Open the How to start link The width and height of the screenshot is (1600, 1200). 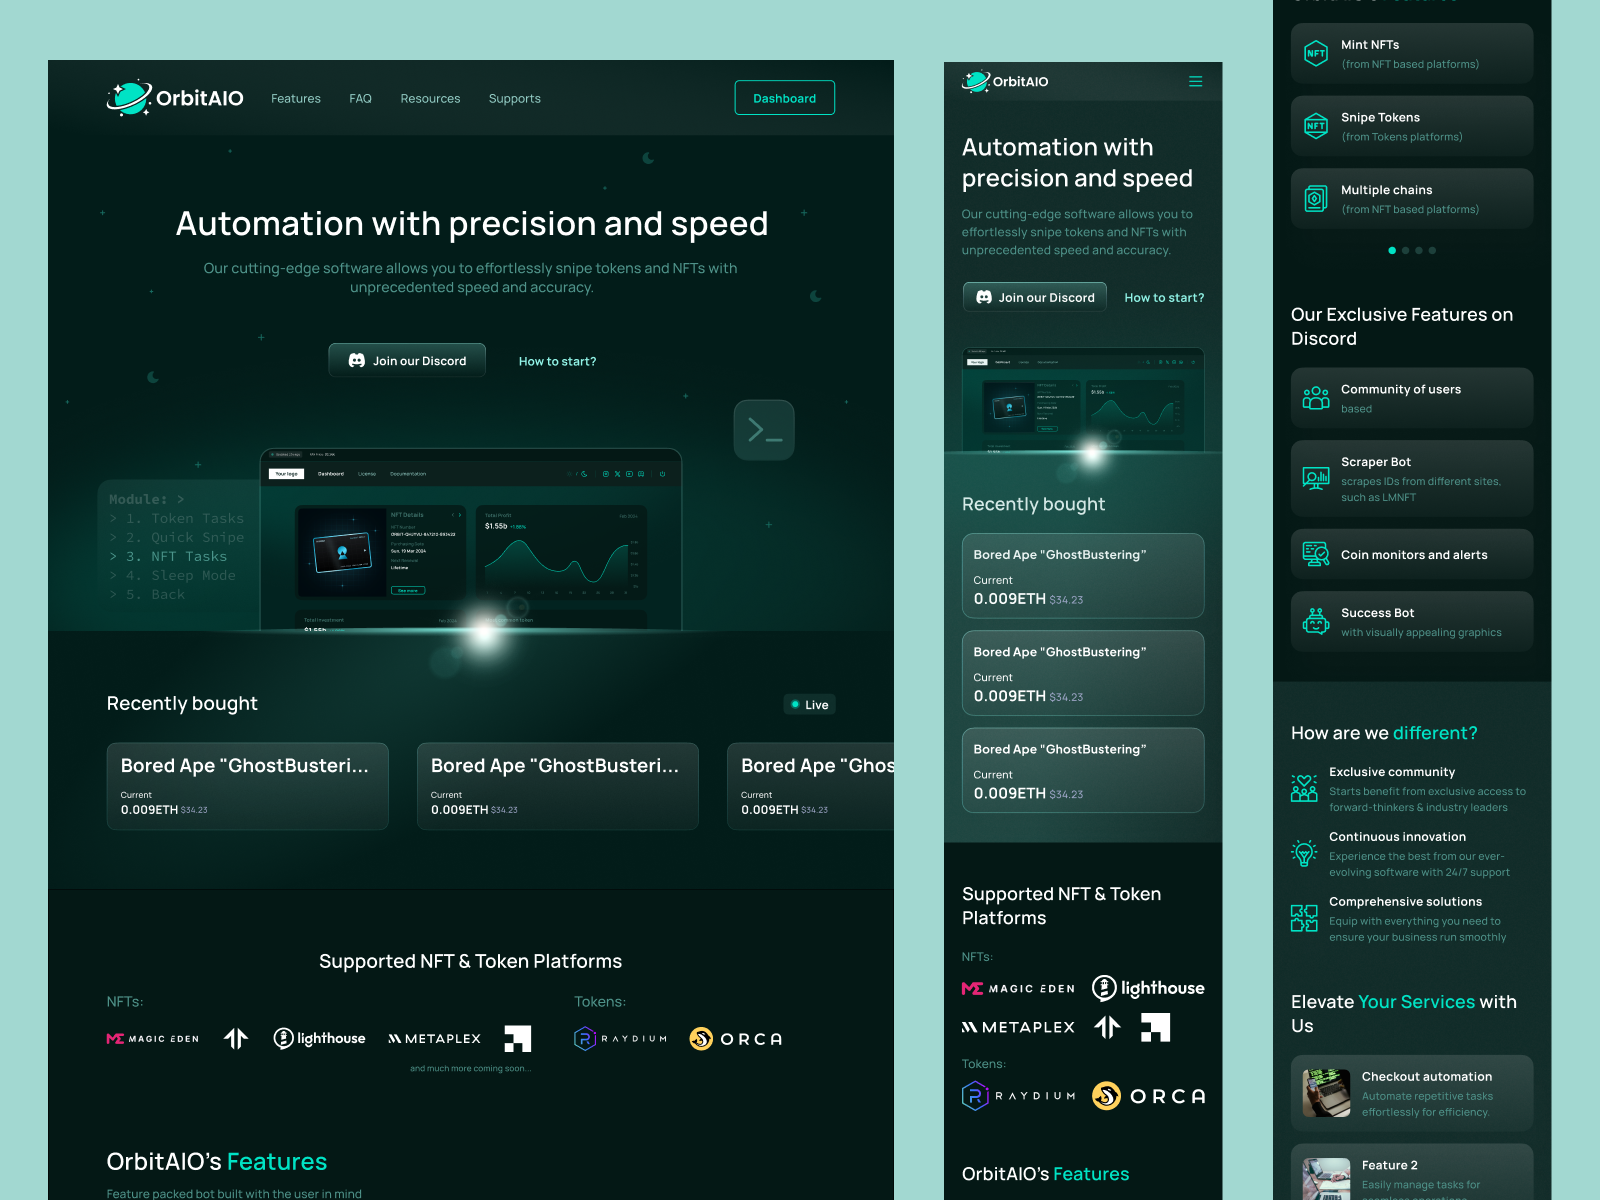pos(557,361)
